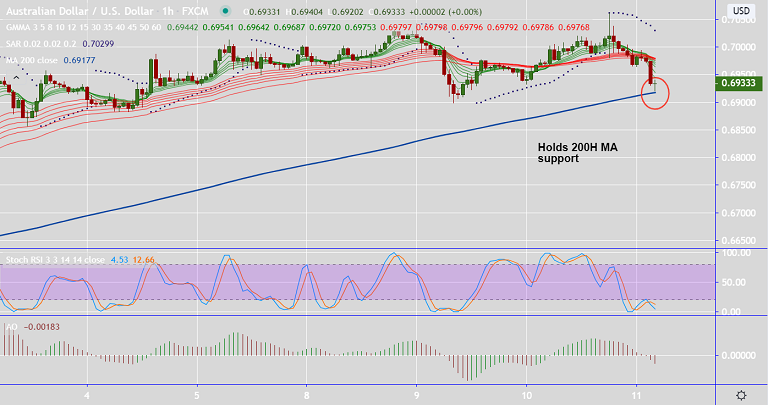Click the current price label 0.69333
Screen dimensions: 768x405
pyautogui.click(x=739, y=83)
